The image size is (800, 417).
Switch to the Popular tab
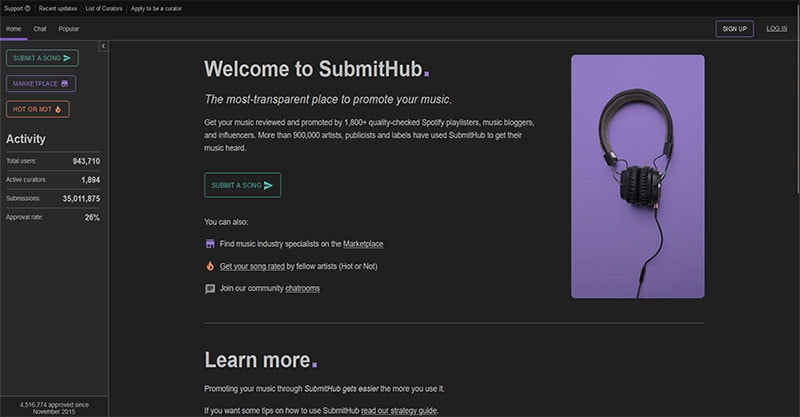click(x=69, y=29)
